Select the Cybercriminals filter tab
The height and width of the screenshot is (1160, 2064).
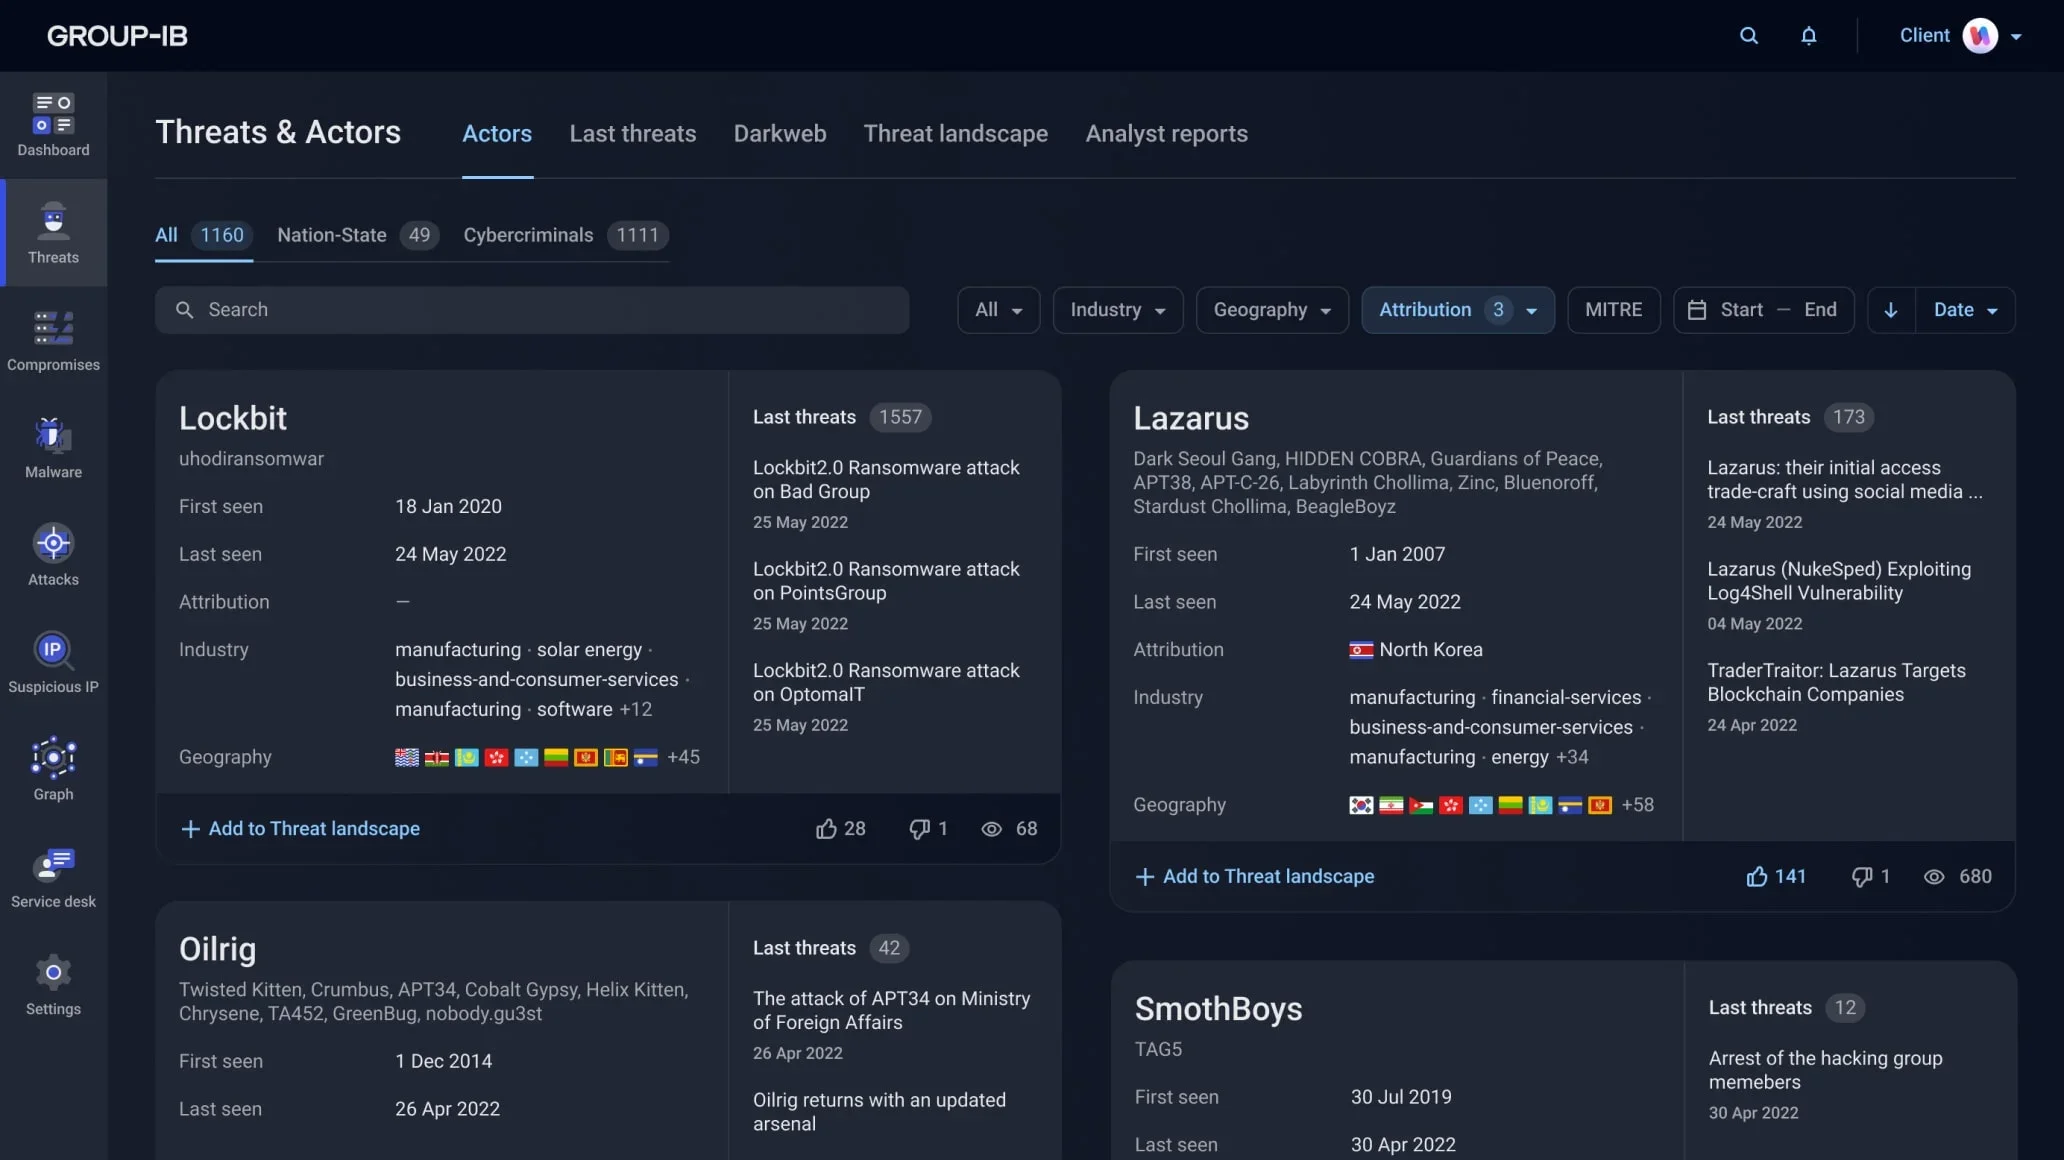527,235
